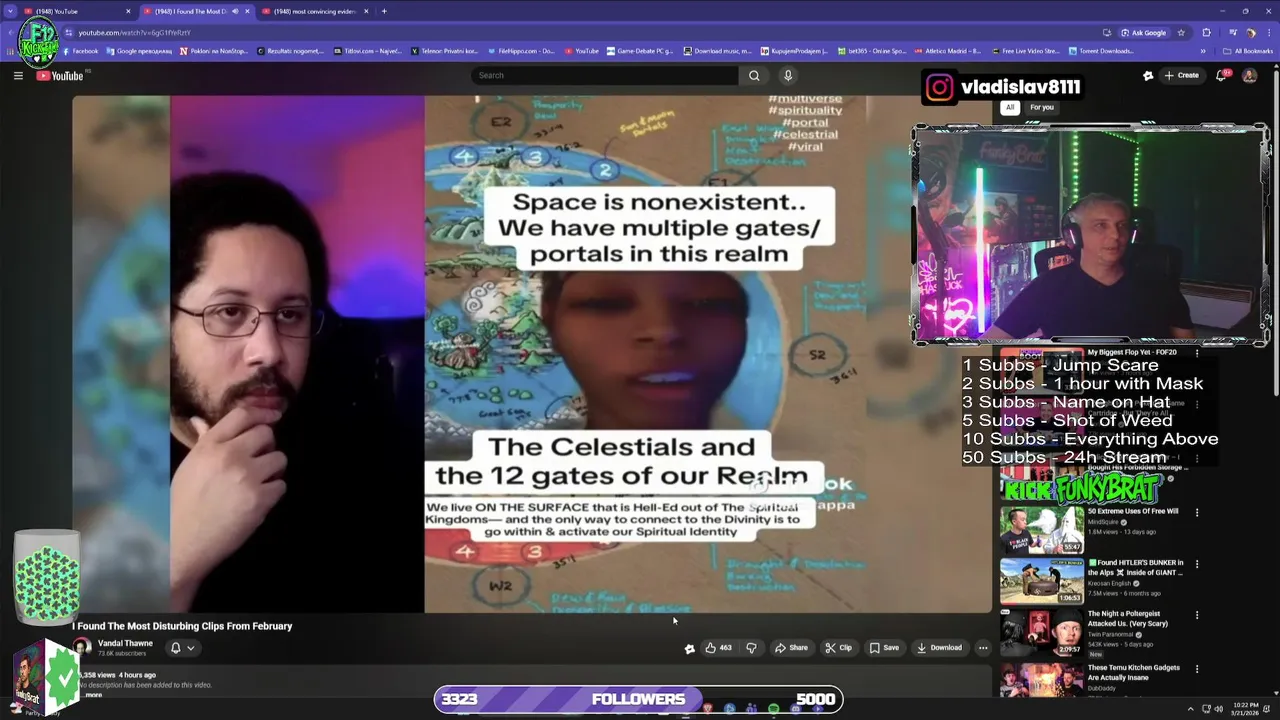Open 'The Night a Poltergeist Attacked Us' thumbnail
Image resolution: width=1280 pixels, height=720 pixels.
(x=1042, y=632)
